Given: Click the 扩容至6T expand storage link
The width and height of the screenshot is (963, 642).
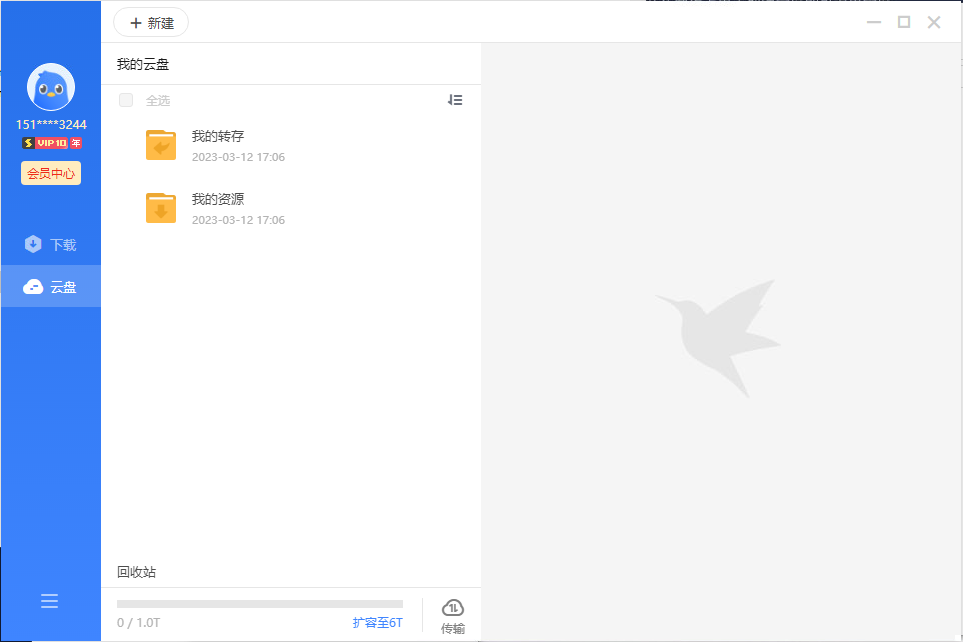Looking at the screenshot, I should tap(377, 623).
